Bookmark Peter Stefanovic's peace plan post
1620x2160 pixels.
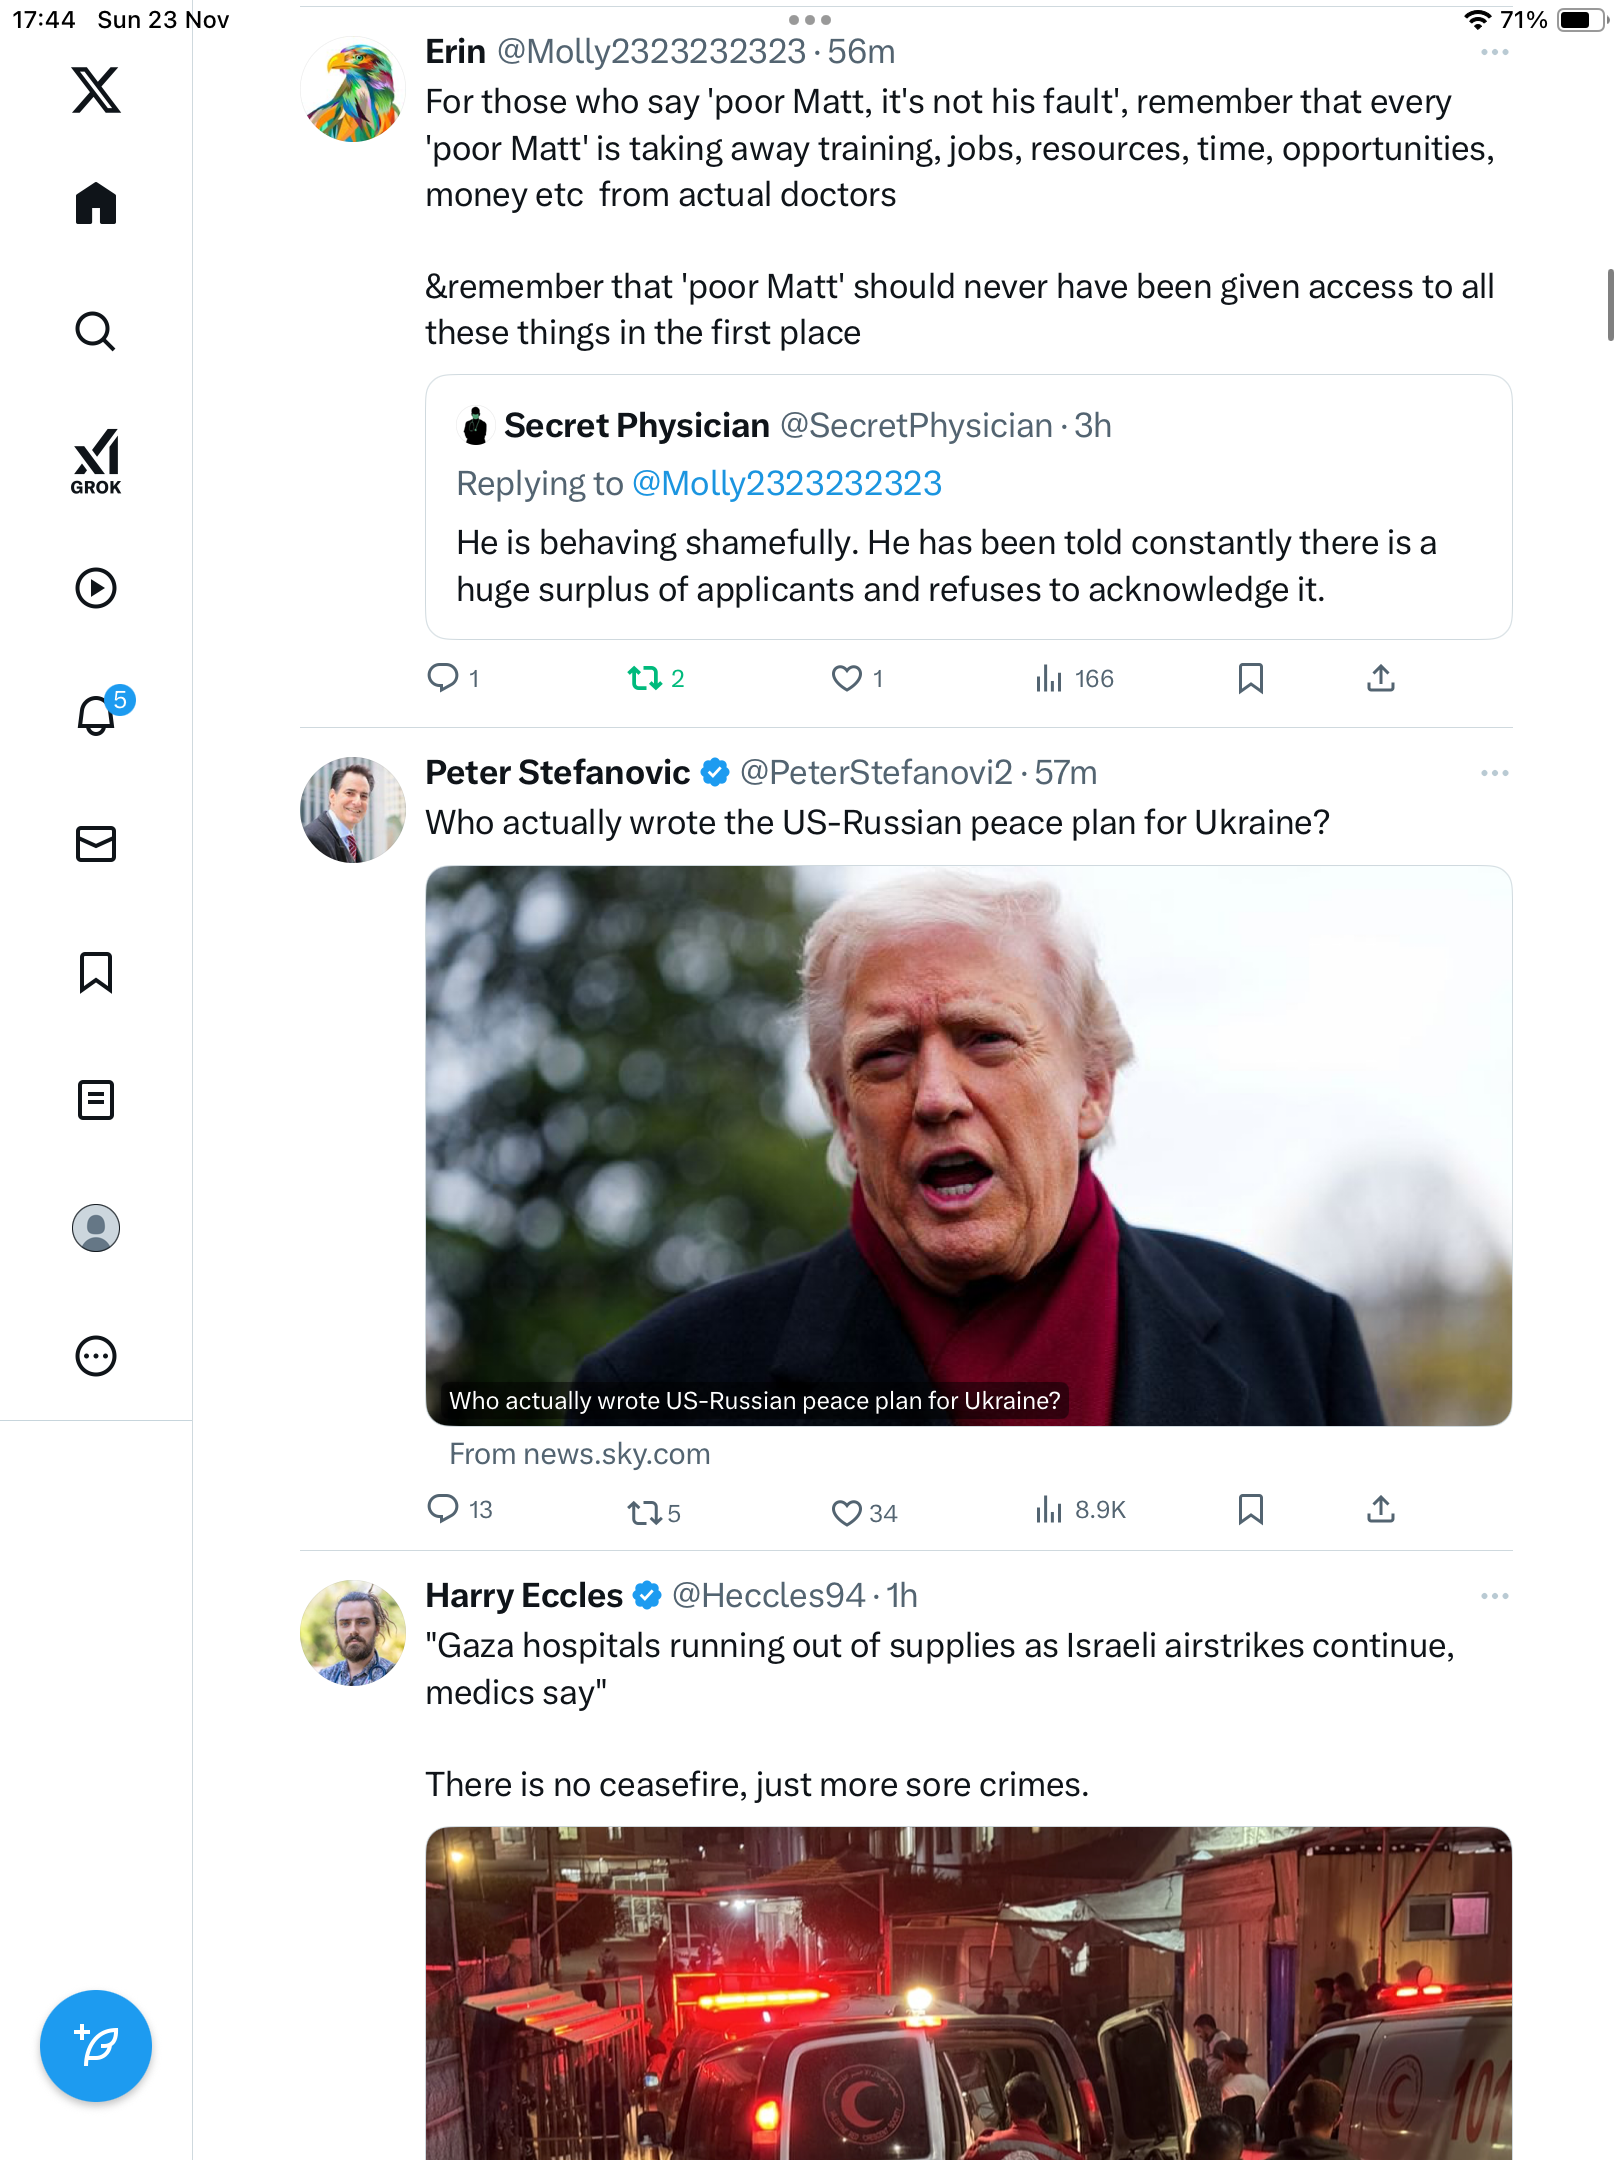tap(1250, 1510)
